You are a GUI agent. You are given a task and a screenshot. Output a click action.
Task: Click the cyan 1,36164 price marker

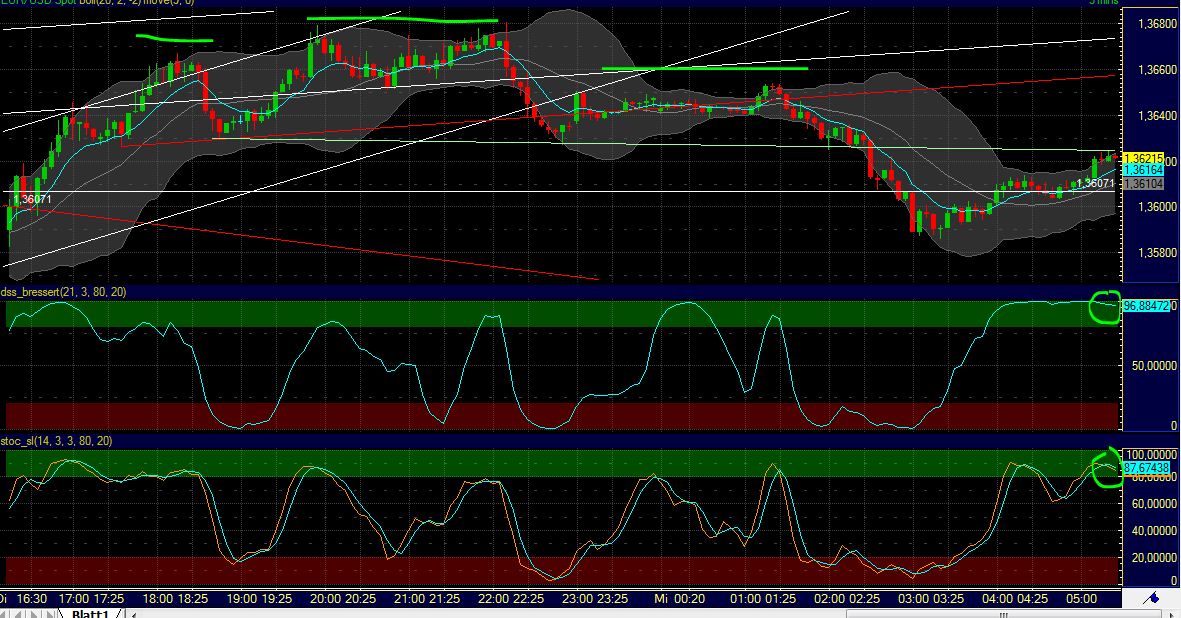click(x=1142, y=171)
